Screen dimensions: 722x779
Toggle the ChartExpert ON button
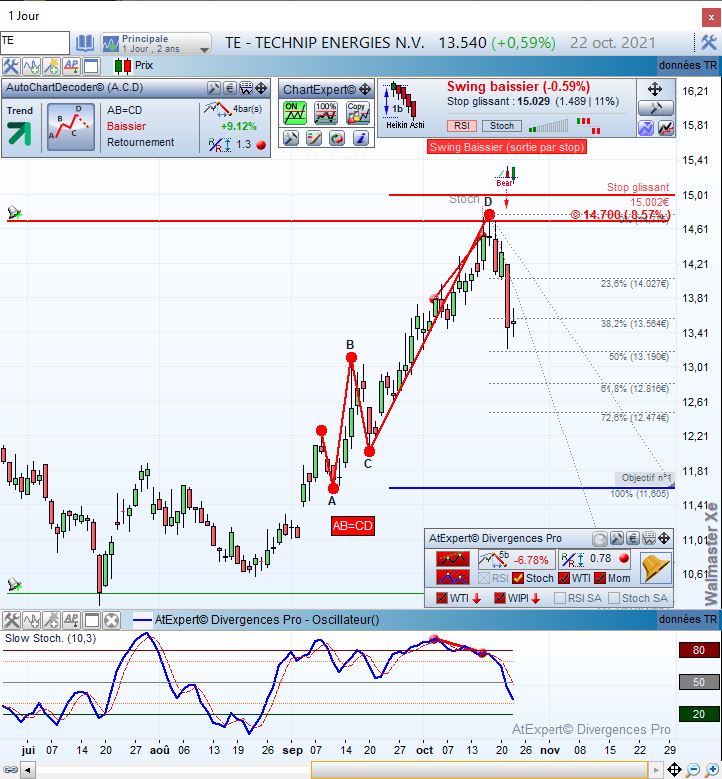point(295,113)
